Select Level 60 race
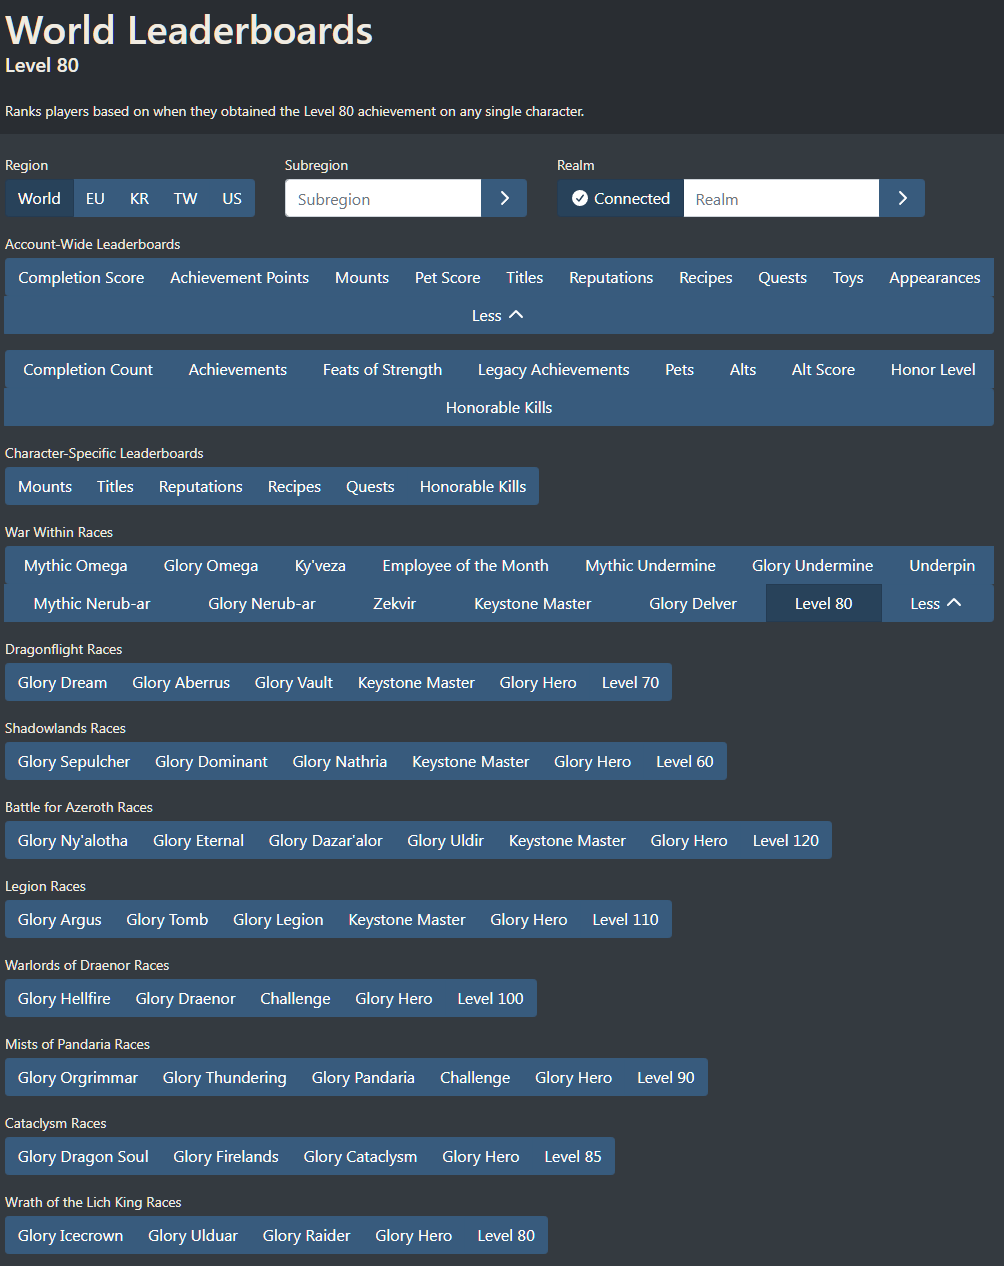This screenshot has width=1004, height=1266. 685,761
